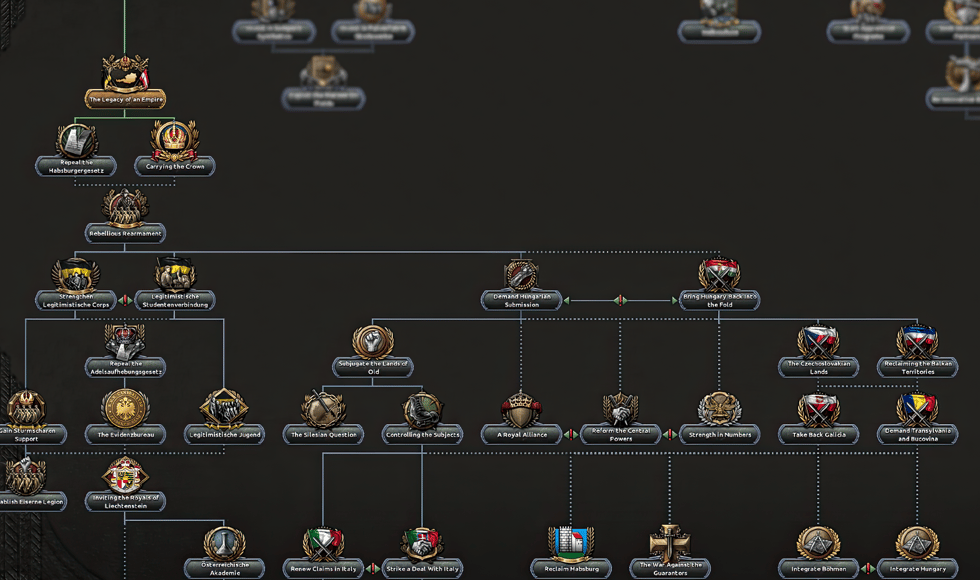Select Bring Hungary Back into the Fold
980x580 pixels.
[719, 284]
